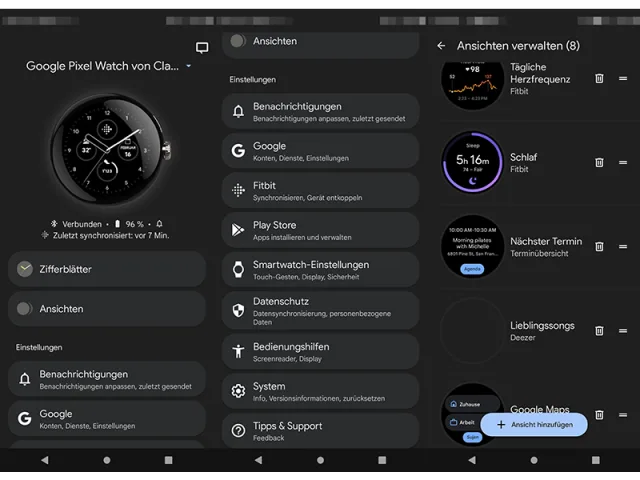Viewport: 640px width, 480px height.
Task: Open Smartwatch-Einstellungen entry text
Action: [311, 270]
